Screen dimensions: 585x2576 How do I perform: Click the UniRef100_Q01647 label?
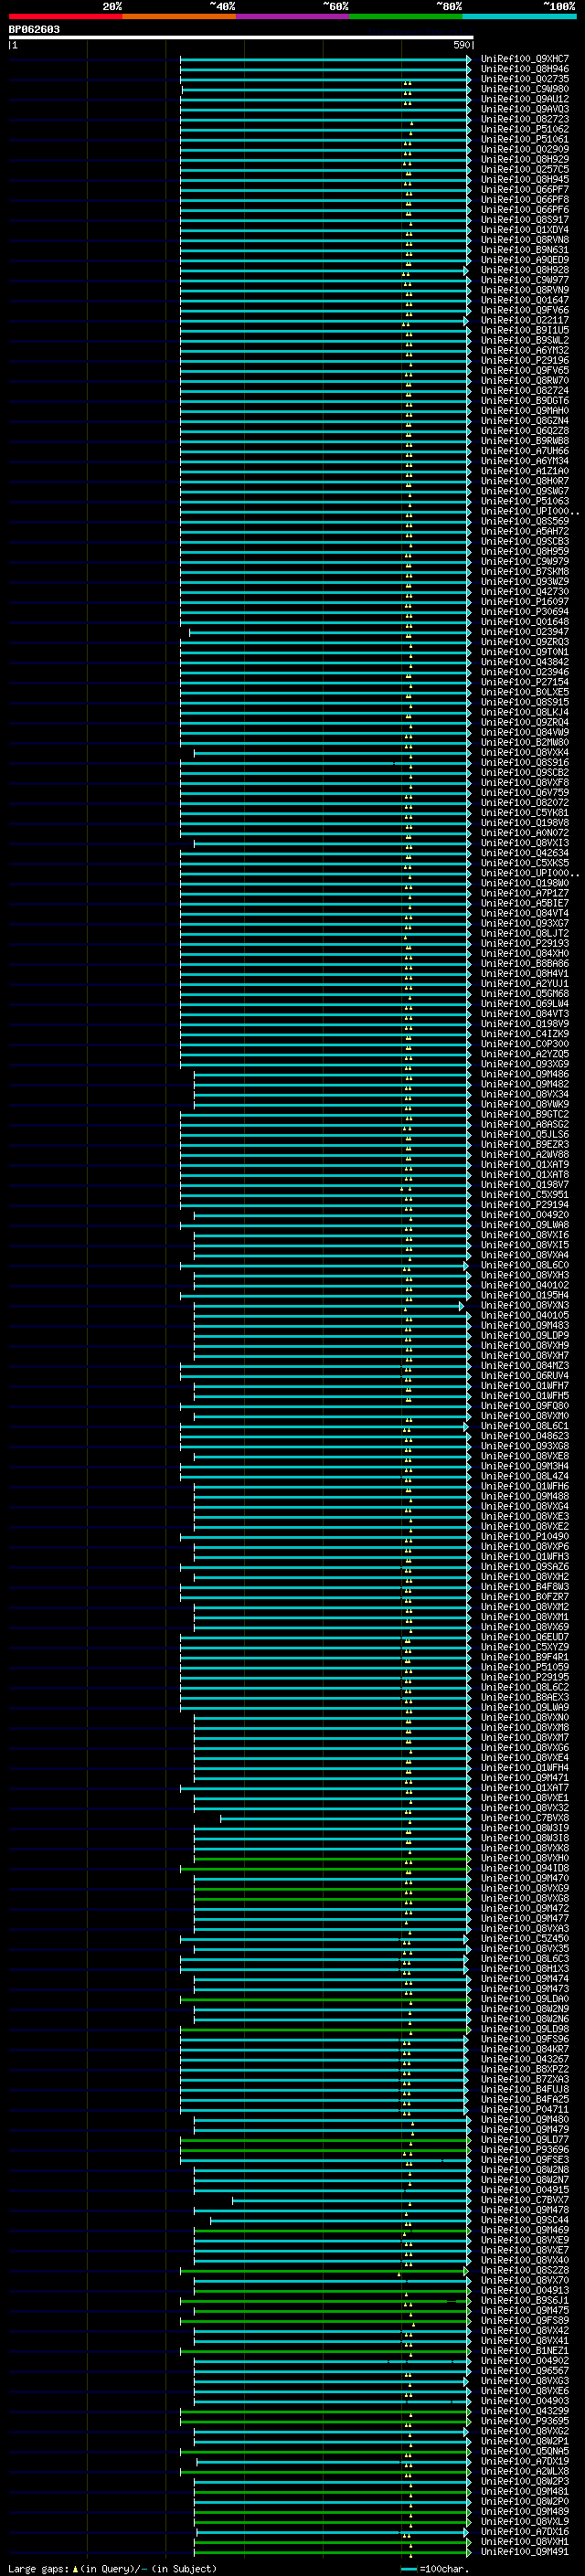[525, 300]
